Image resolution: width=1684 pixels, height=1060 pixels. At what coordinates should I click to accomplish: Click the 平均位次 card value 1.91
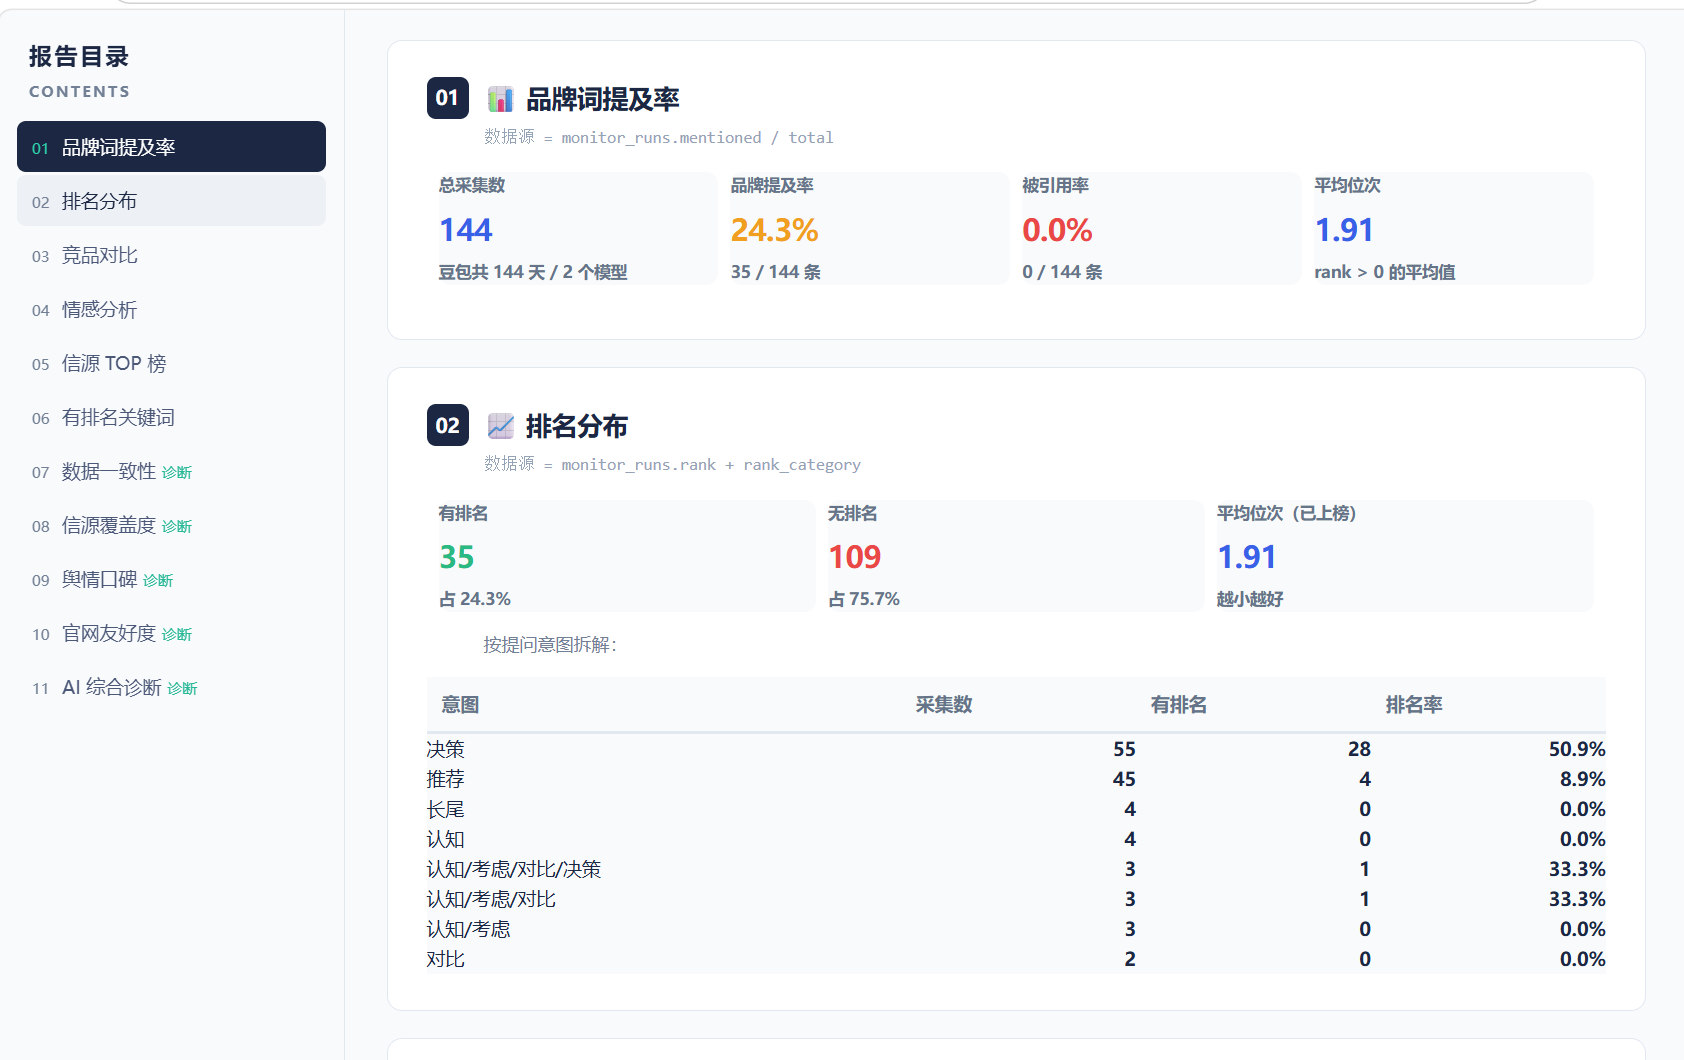click(1344, 230)
